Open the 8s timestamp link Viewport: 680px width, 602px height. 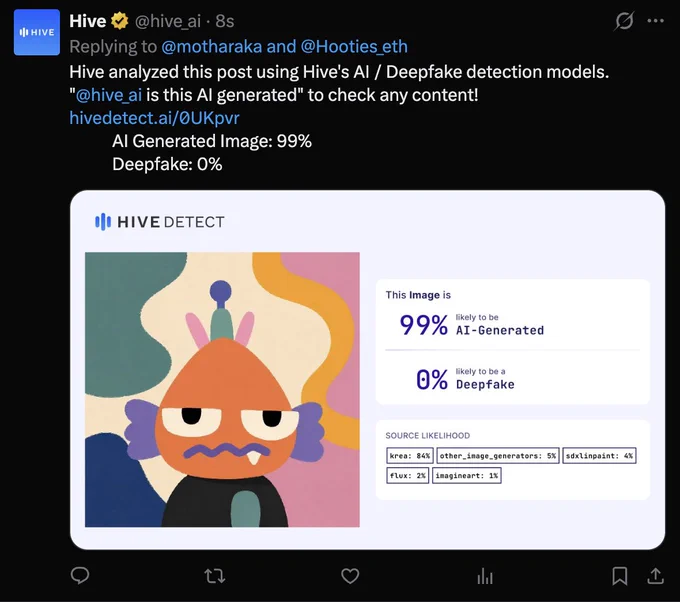pos(225,21)
